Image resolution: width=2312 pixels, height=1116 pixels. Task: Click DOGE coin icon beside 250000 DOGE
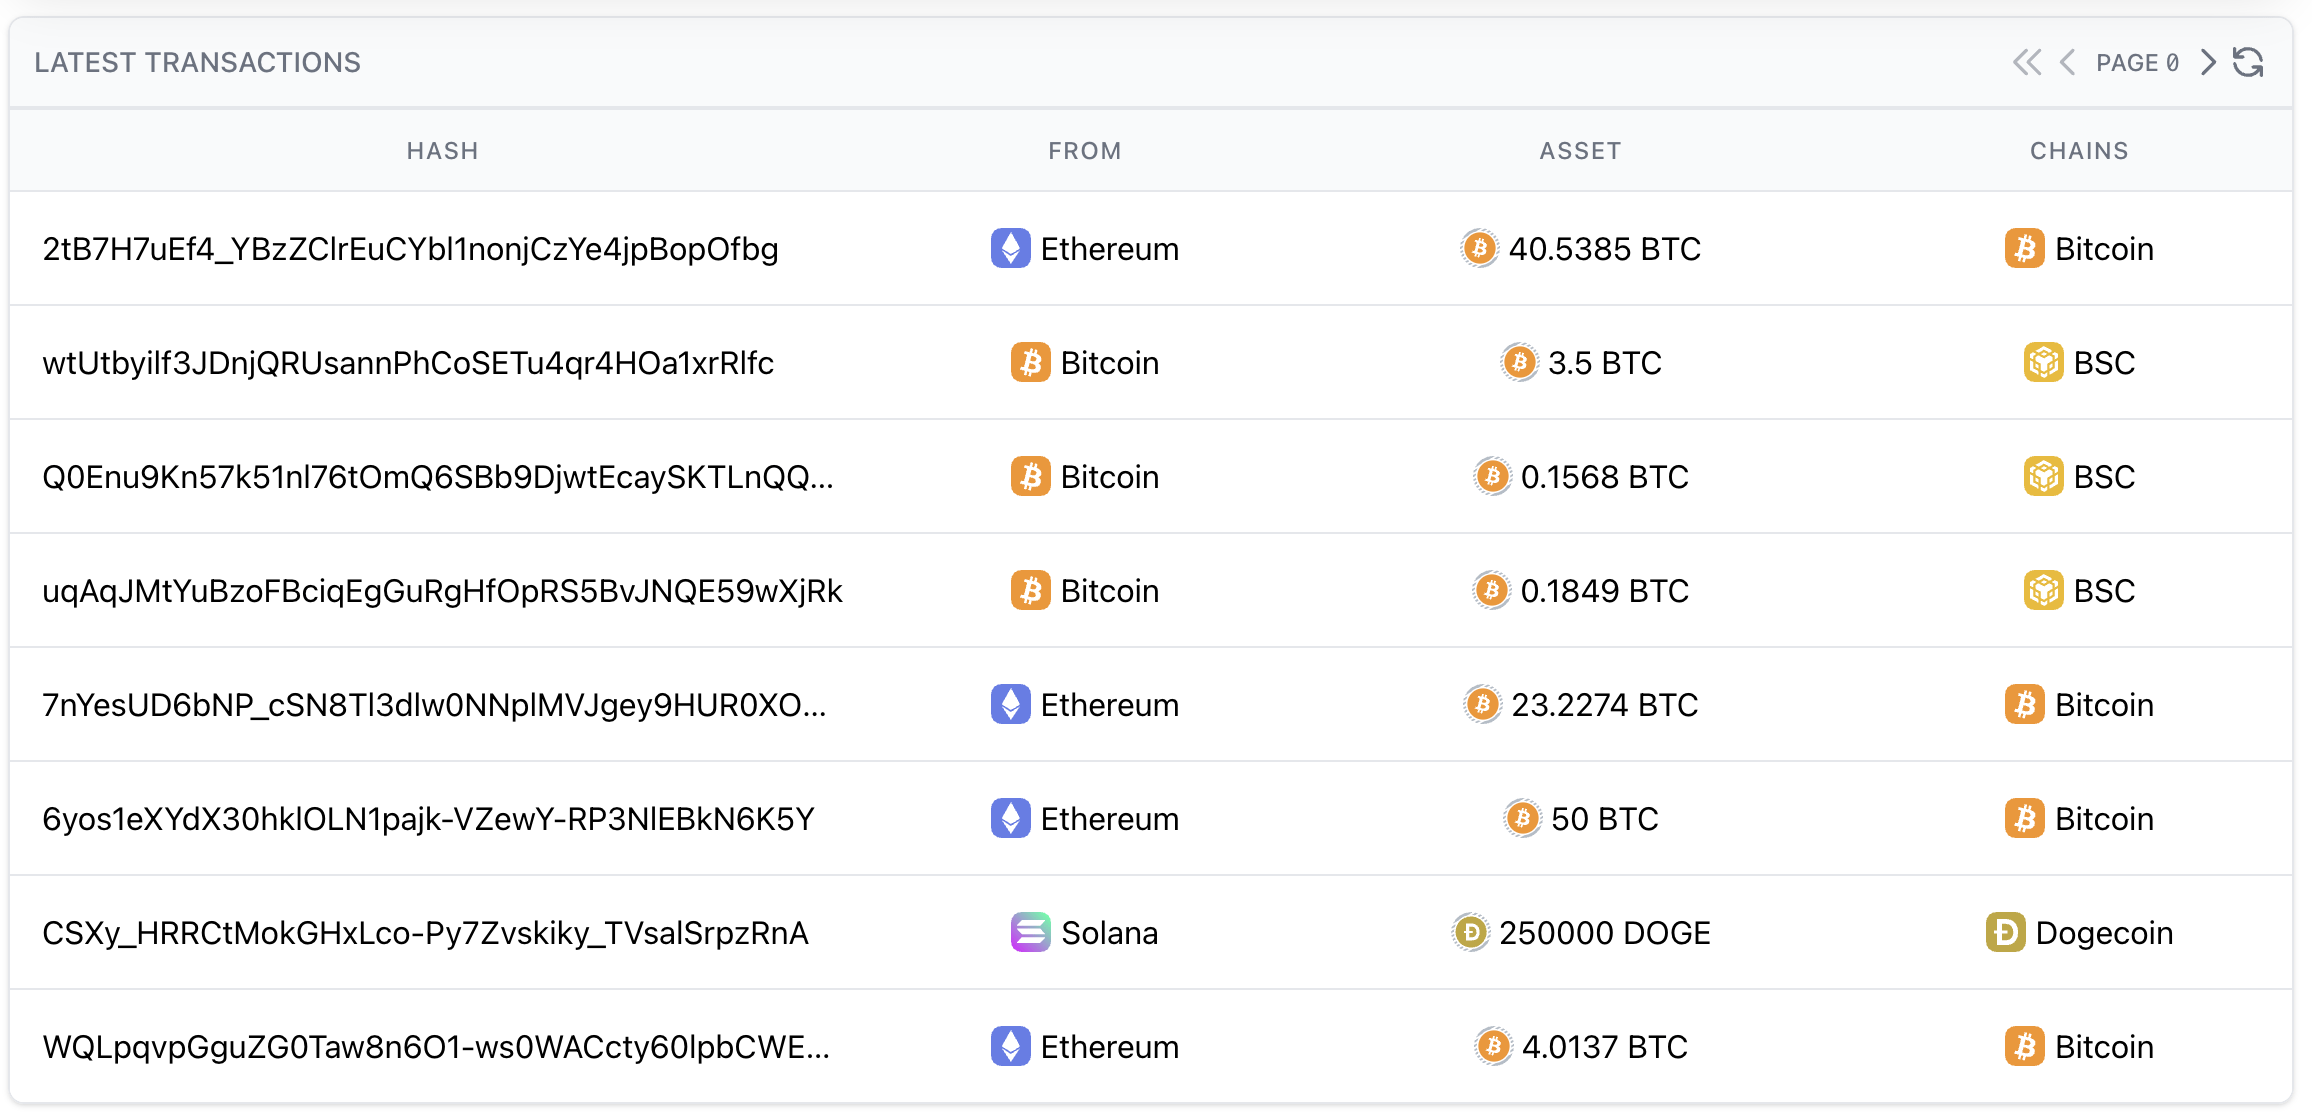[x=1470, y=933]
